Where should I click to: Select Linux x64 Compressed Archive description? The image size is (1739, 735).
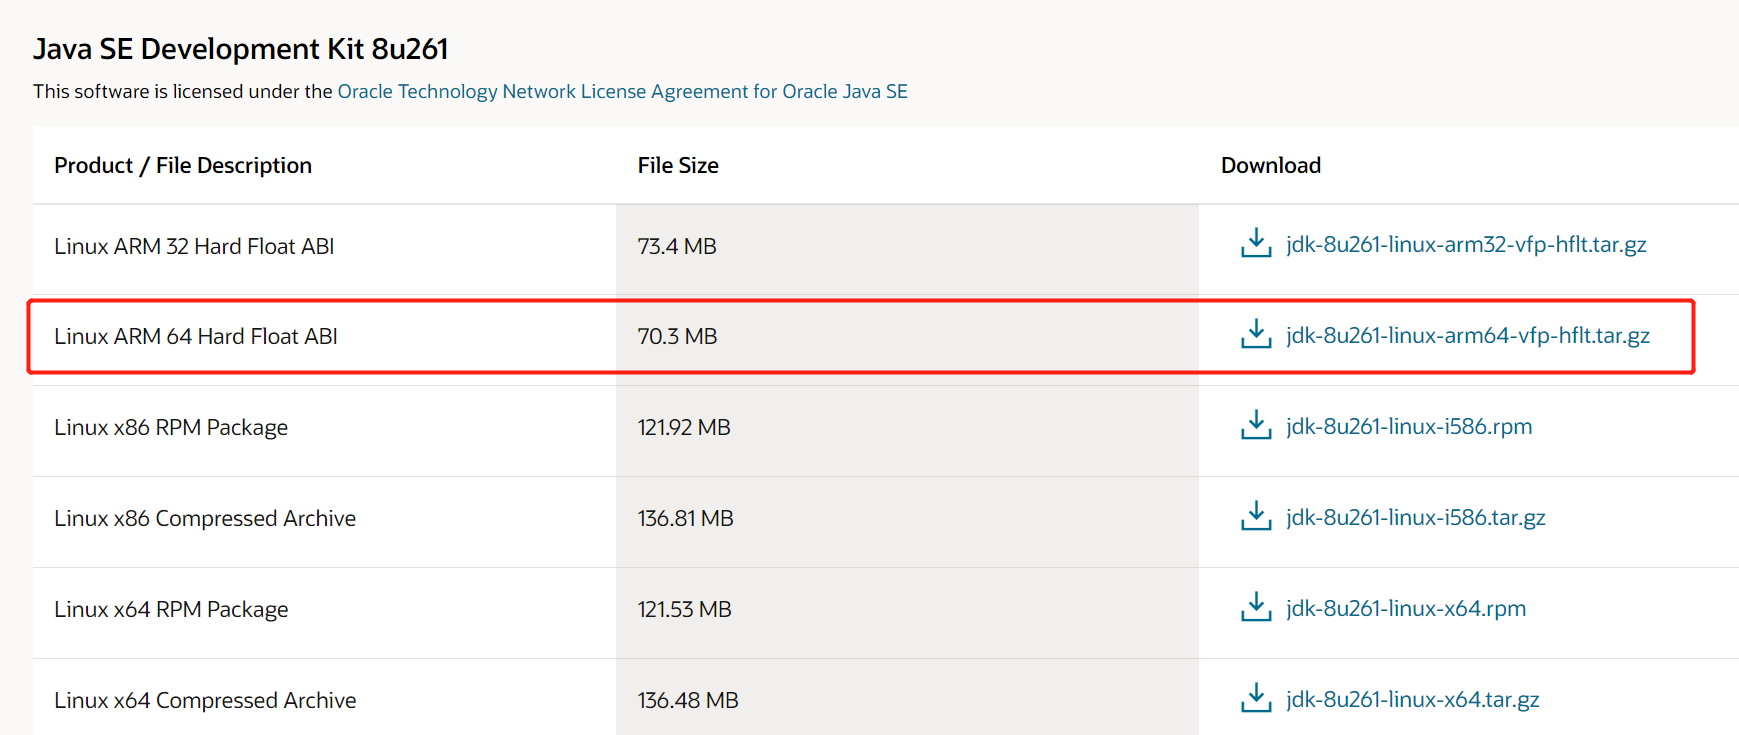(x=205, y=701)
